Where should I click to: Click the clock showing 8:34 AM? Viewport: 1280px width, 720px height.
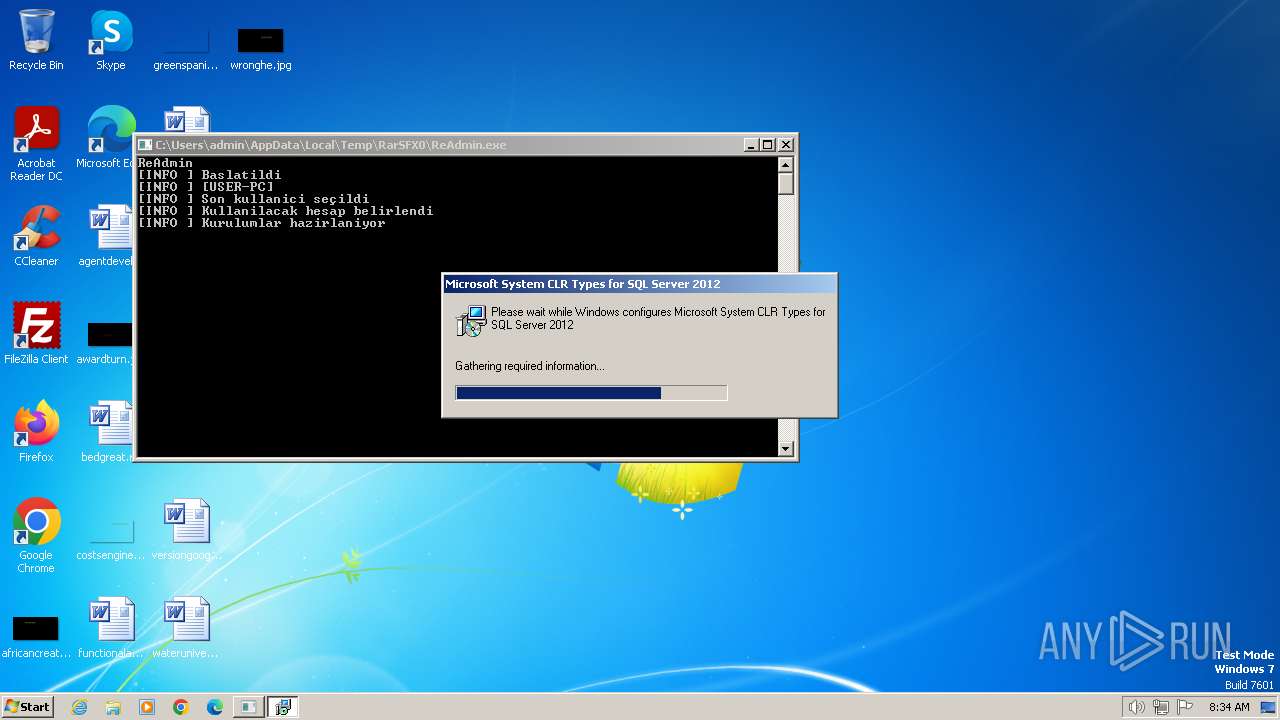tap(1229, 707)
